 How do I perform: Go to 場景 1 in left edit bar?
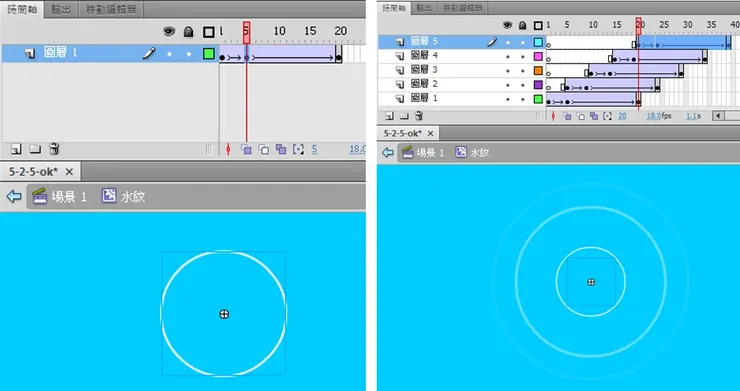click(60, 196)
